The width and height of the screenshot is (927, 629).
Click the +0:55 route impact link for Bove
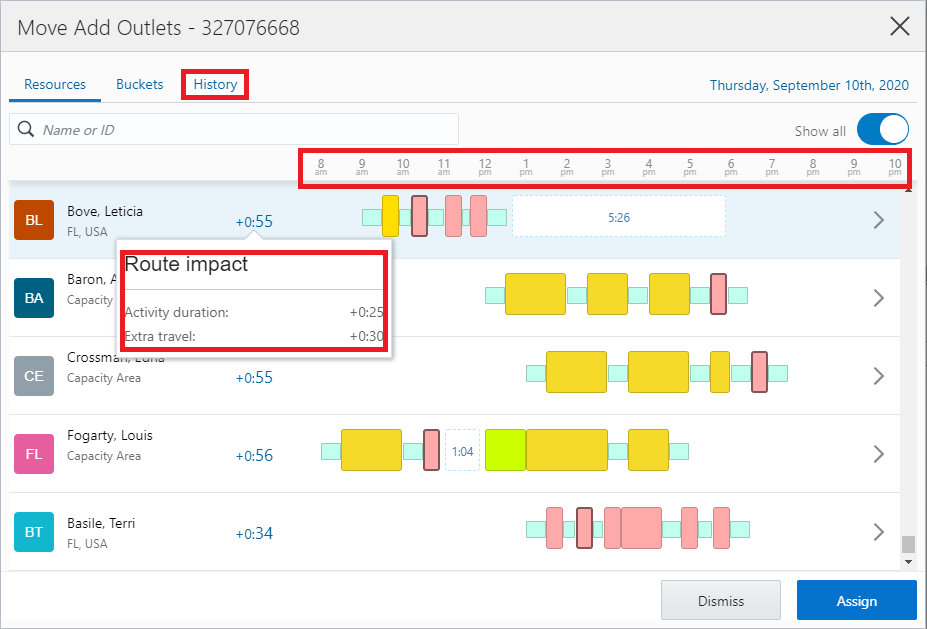tap(253, 221)
